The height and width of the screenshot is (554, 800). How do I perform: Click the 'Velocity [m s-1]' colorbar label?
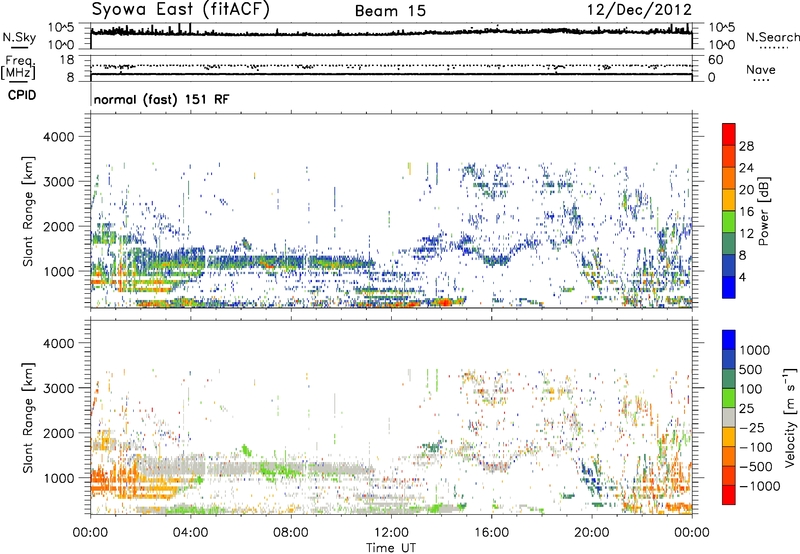pyautogui.click(x=790, y=417)
